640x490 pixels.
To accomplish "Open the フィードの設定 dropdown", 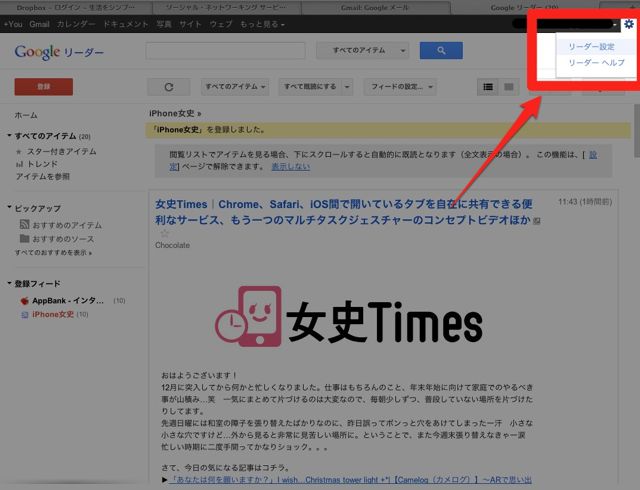I will pyautogui.click(x=400, y=87).
